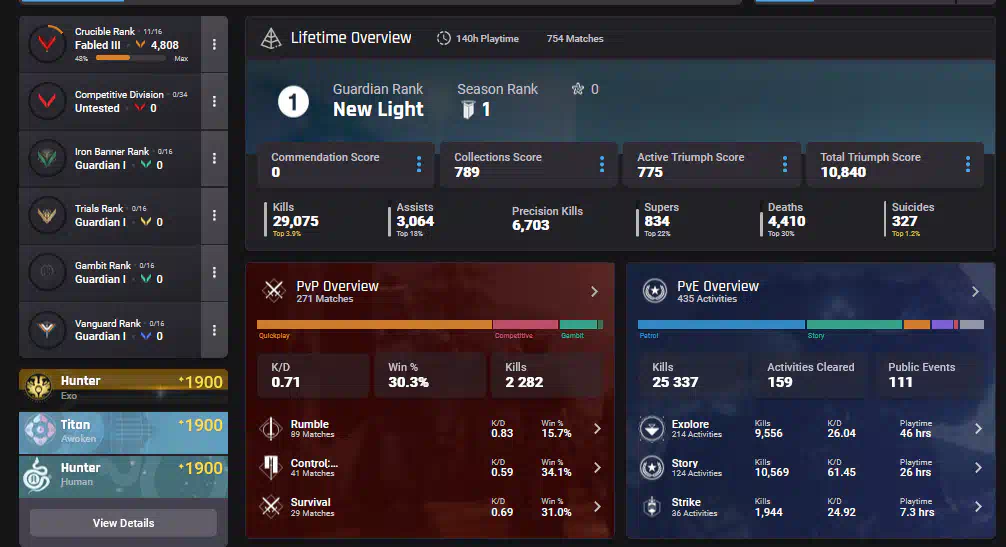Click the Trials Rank emblem icon
Image resolution: width=1006 pixels, height=547 pixels.
point(46,215)
